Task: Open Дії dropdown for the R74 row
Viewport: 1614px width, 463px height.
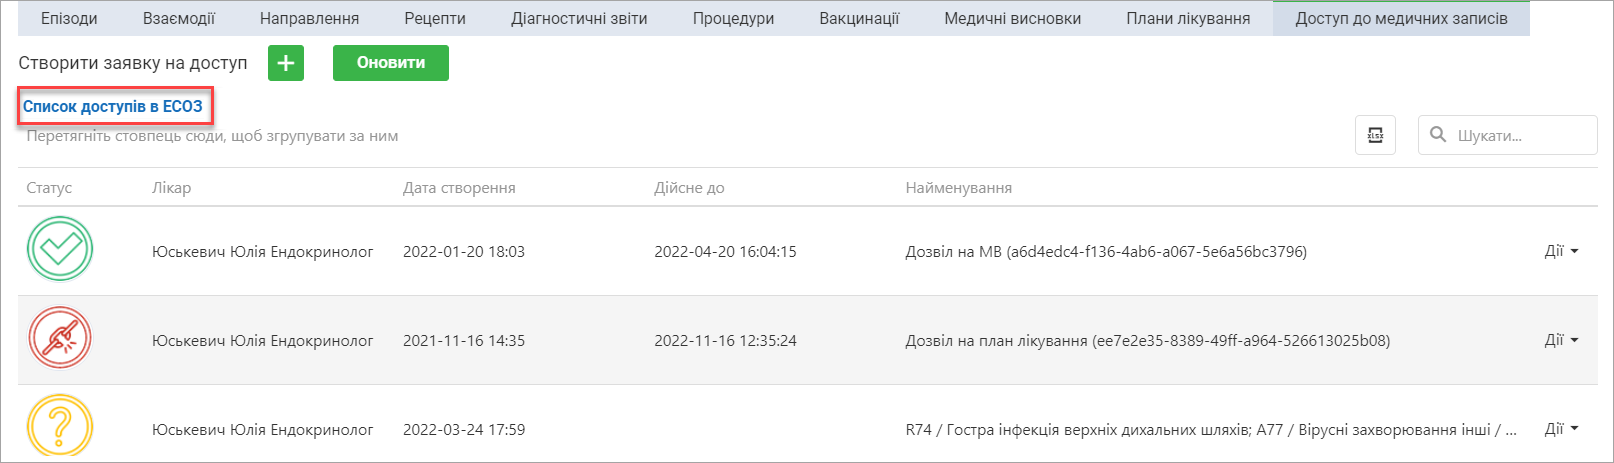Action: tap(1561, 429)
